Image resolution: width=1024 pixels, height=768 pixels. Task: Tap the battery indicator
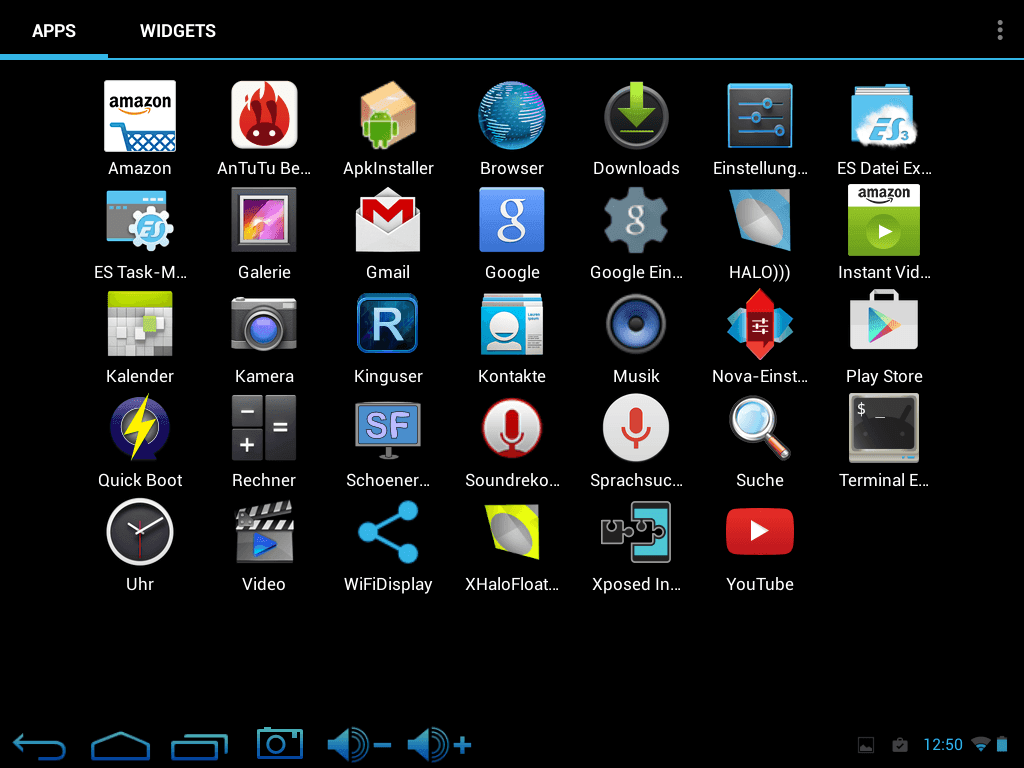point(1002,744)
